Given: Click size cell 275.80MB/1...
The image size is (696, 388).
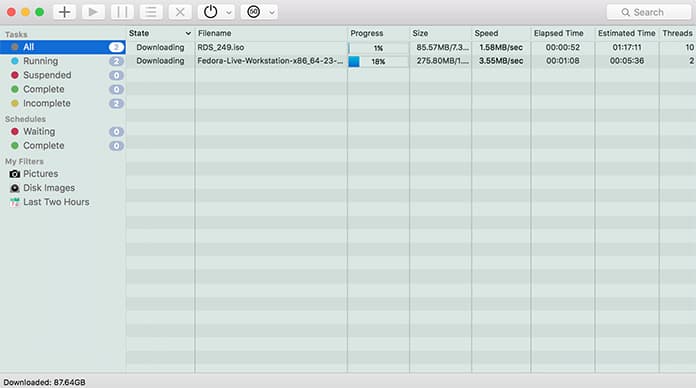Looking at the screenshot, I should pyautogui.click(x=442, y=61).
